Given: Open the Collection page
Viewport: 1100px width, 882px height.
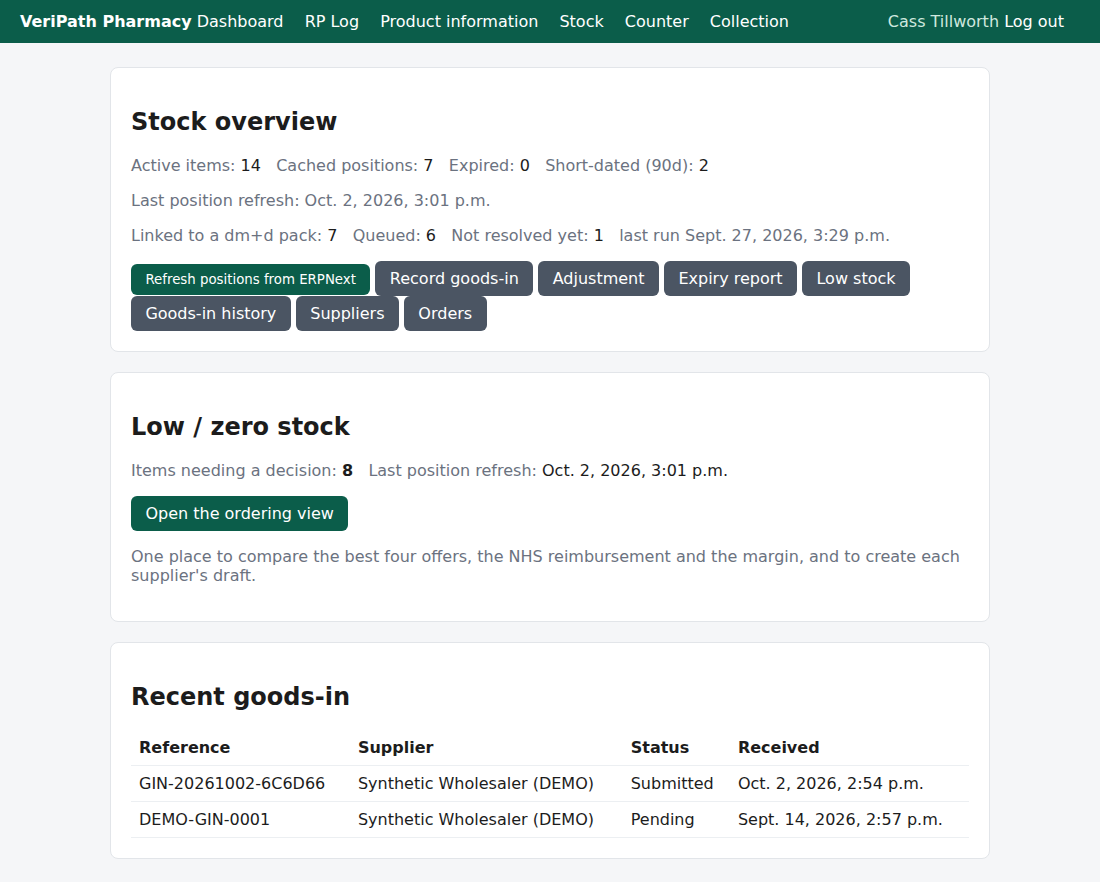Looking at the screenshot, I should point(749,21).
